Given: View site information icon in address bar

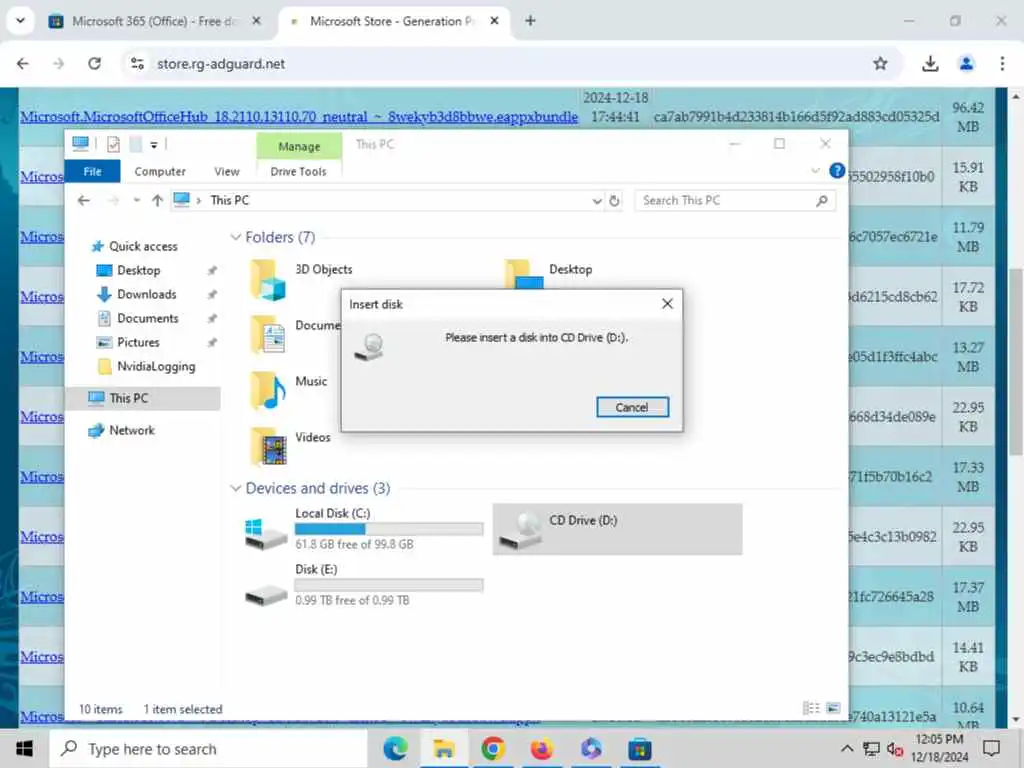Looking at the screenshot, I should click(137, 63).
